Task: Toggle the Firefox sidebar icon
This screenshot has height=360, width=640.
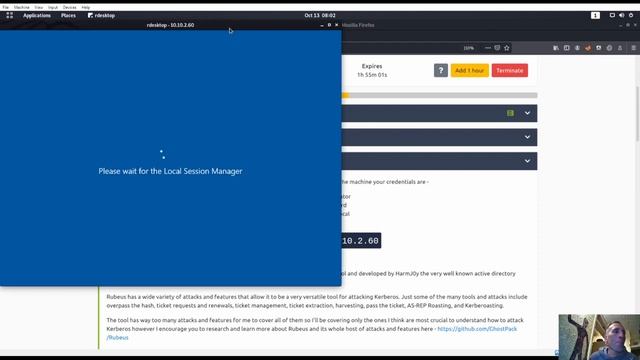Action: 567,48
